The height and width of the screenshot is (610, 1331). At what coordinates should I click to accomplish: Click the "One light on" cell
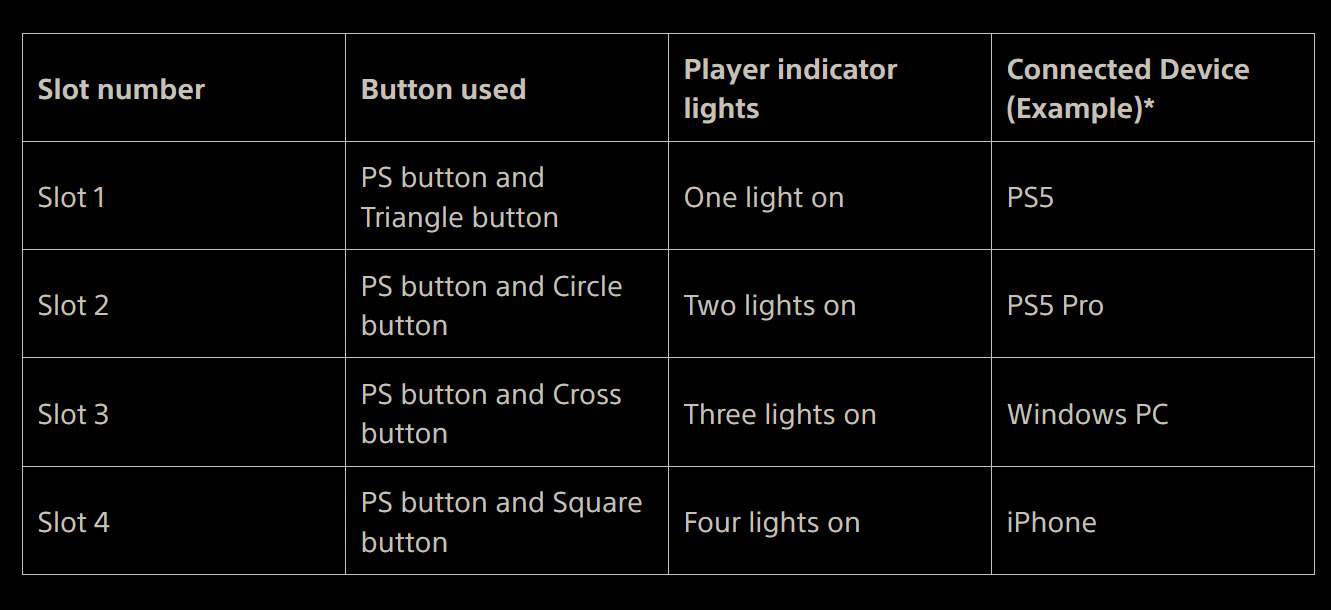pos(764,197)
